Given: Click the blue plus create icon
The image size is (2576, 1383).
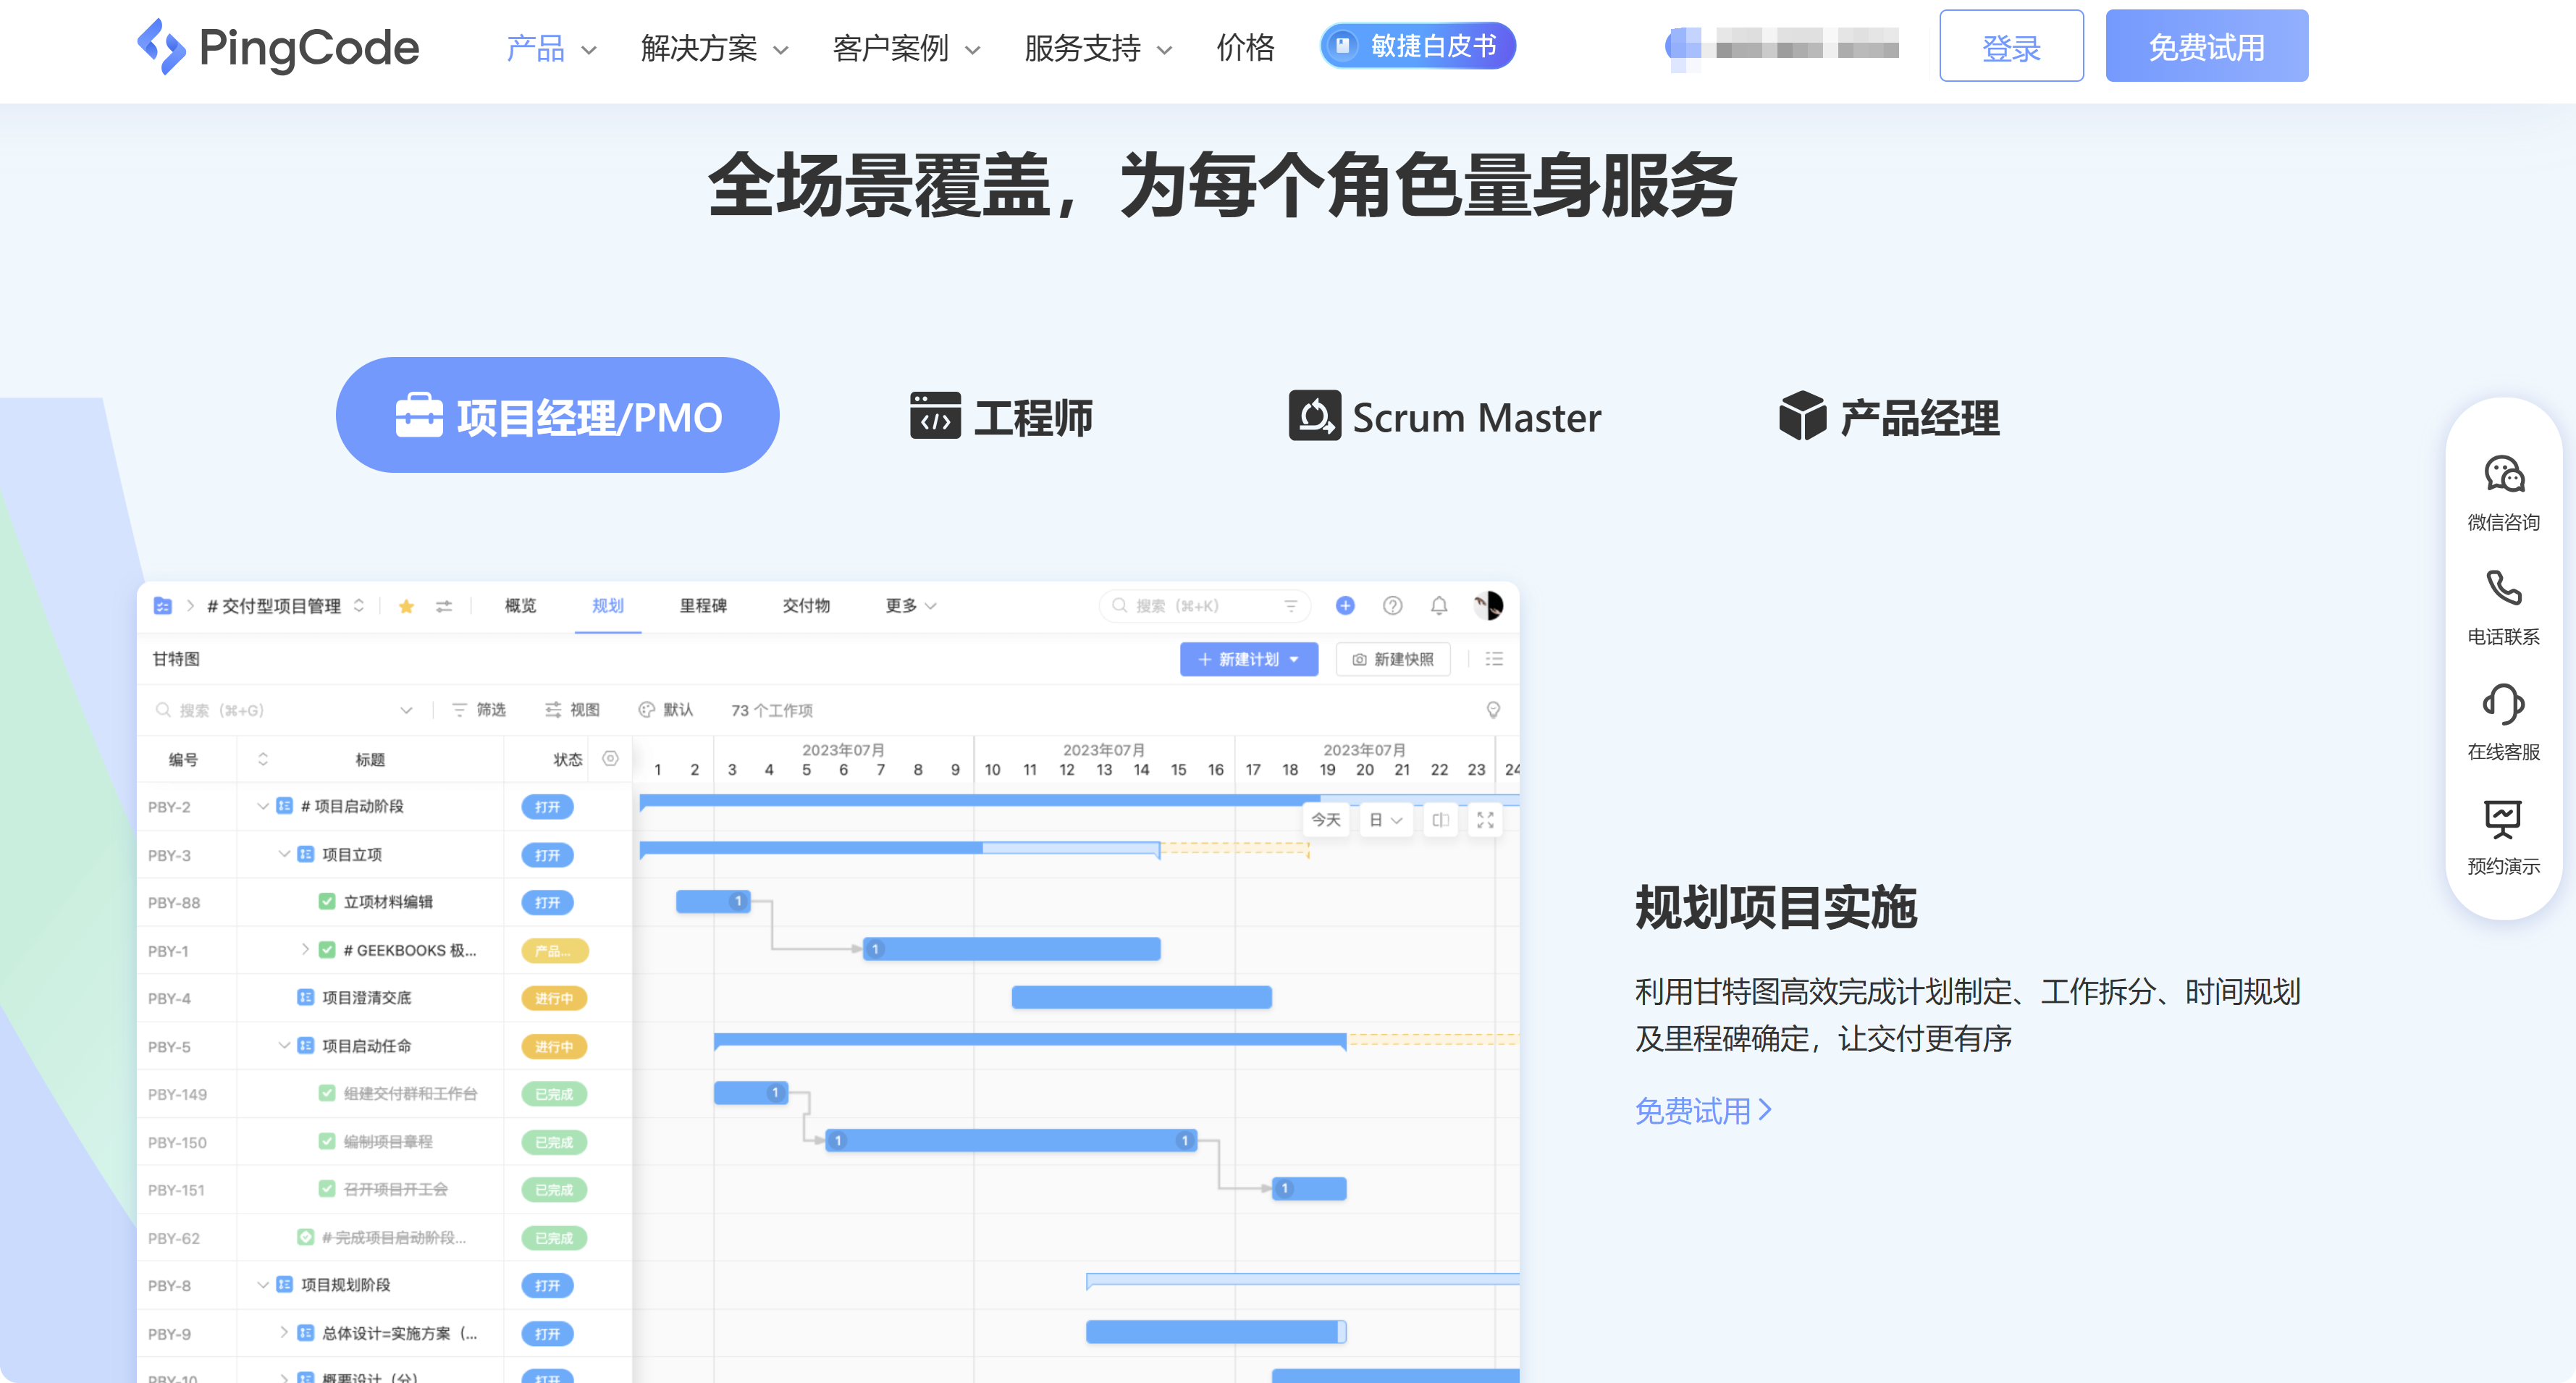Looking at the screenshot, I should point(1345,605).
